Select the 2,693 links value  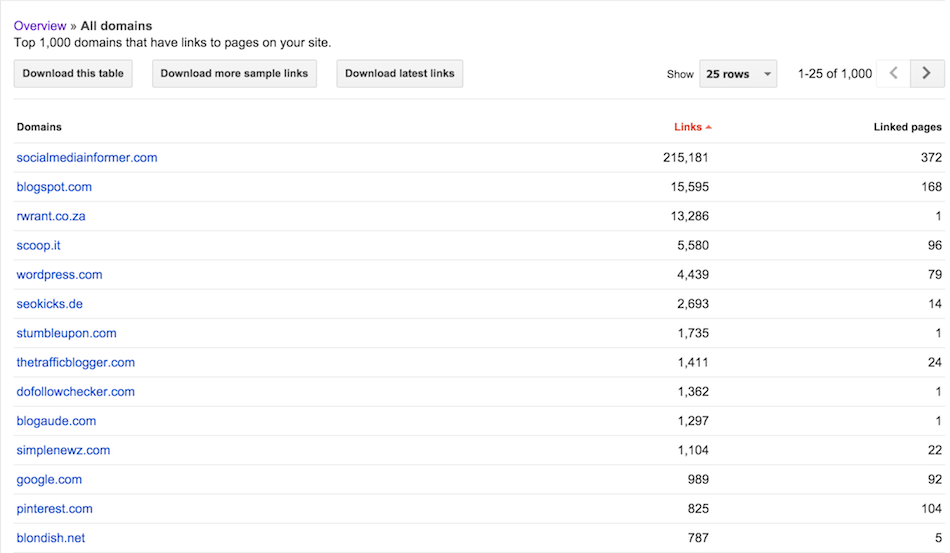click(693, 304)
